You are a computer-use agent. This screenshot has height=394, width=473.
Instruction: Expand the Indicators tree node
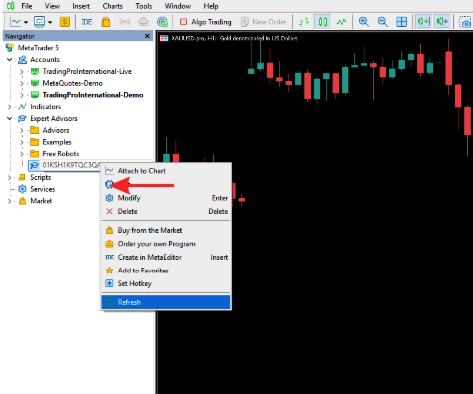[x=10, y=107]
